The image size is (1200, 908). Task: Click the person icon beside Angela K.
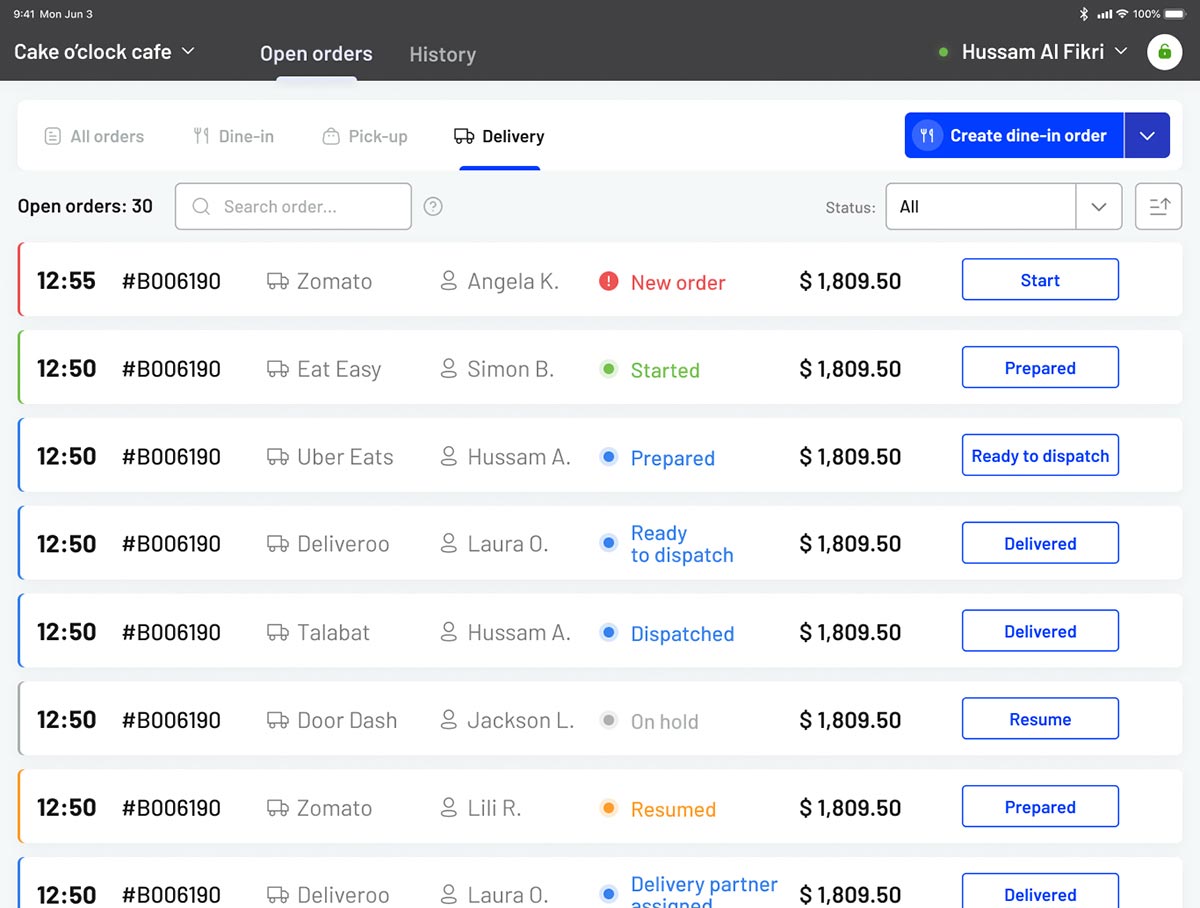449,281
